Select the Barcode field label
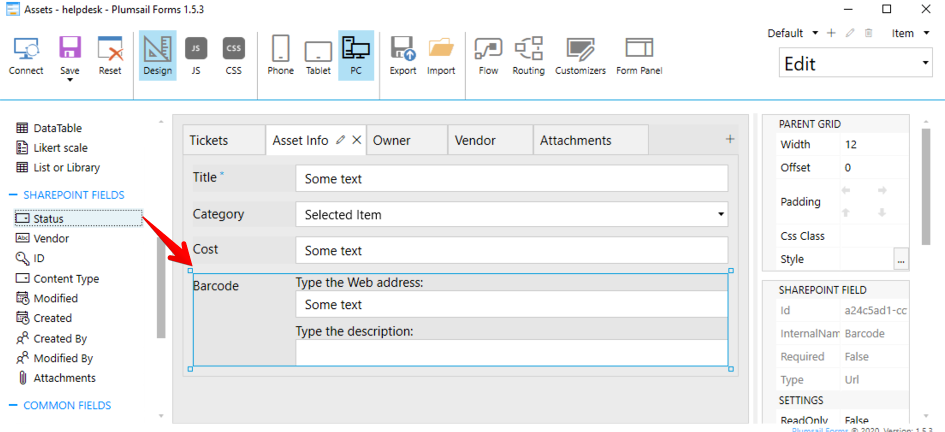The image size is (945, 432). point(216,286)
